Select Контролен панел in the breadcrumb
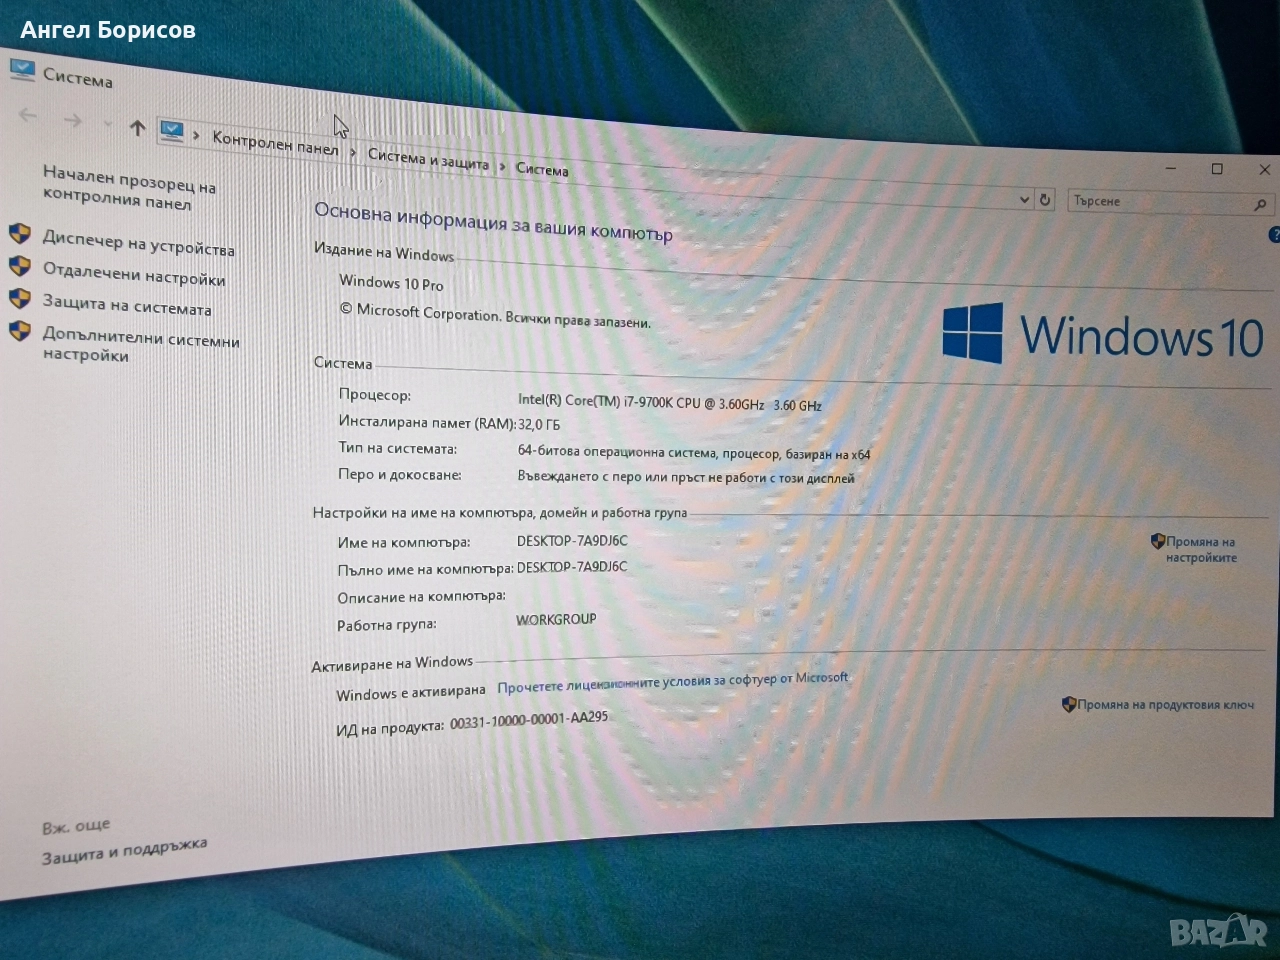1280x960 pixels. click(x=275, y=144)
